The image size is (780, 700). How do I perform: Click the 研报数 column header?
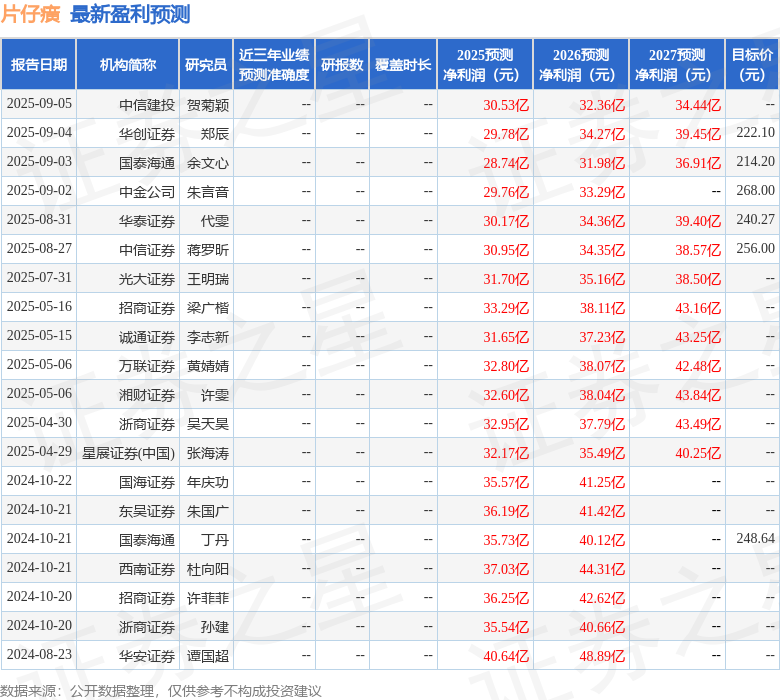(342, 65)
